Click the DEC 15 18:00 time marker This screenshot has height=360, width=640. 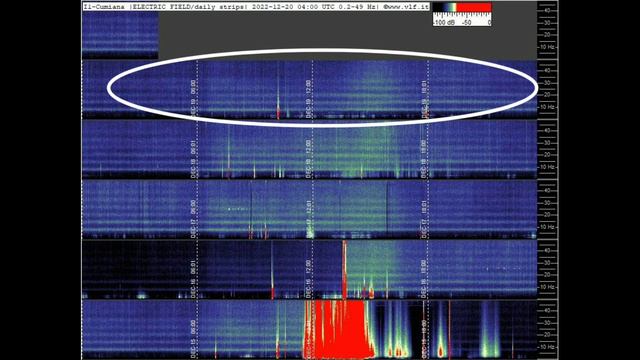point(424,338)
